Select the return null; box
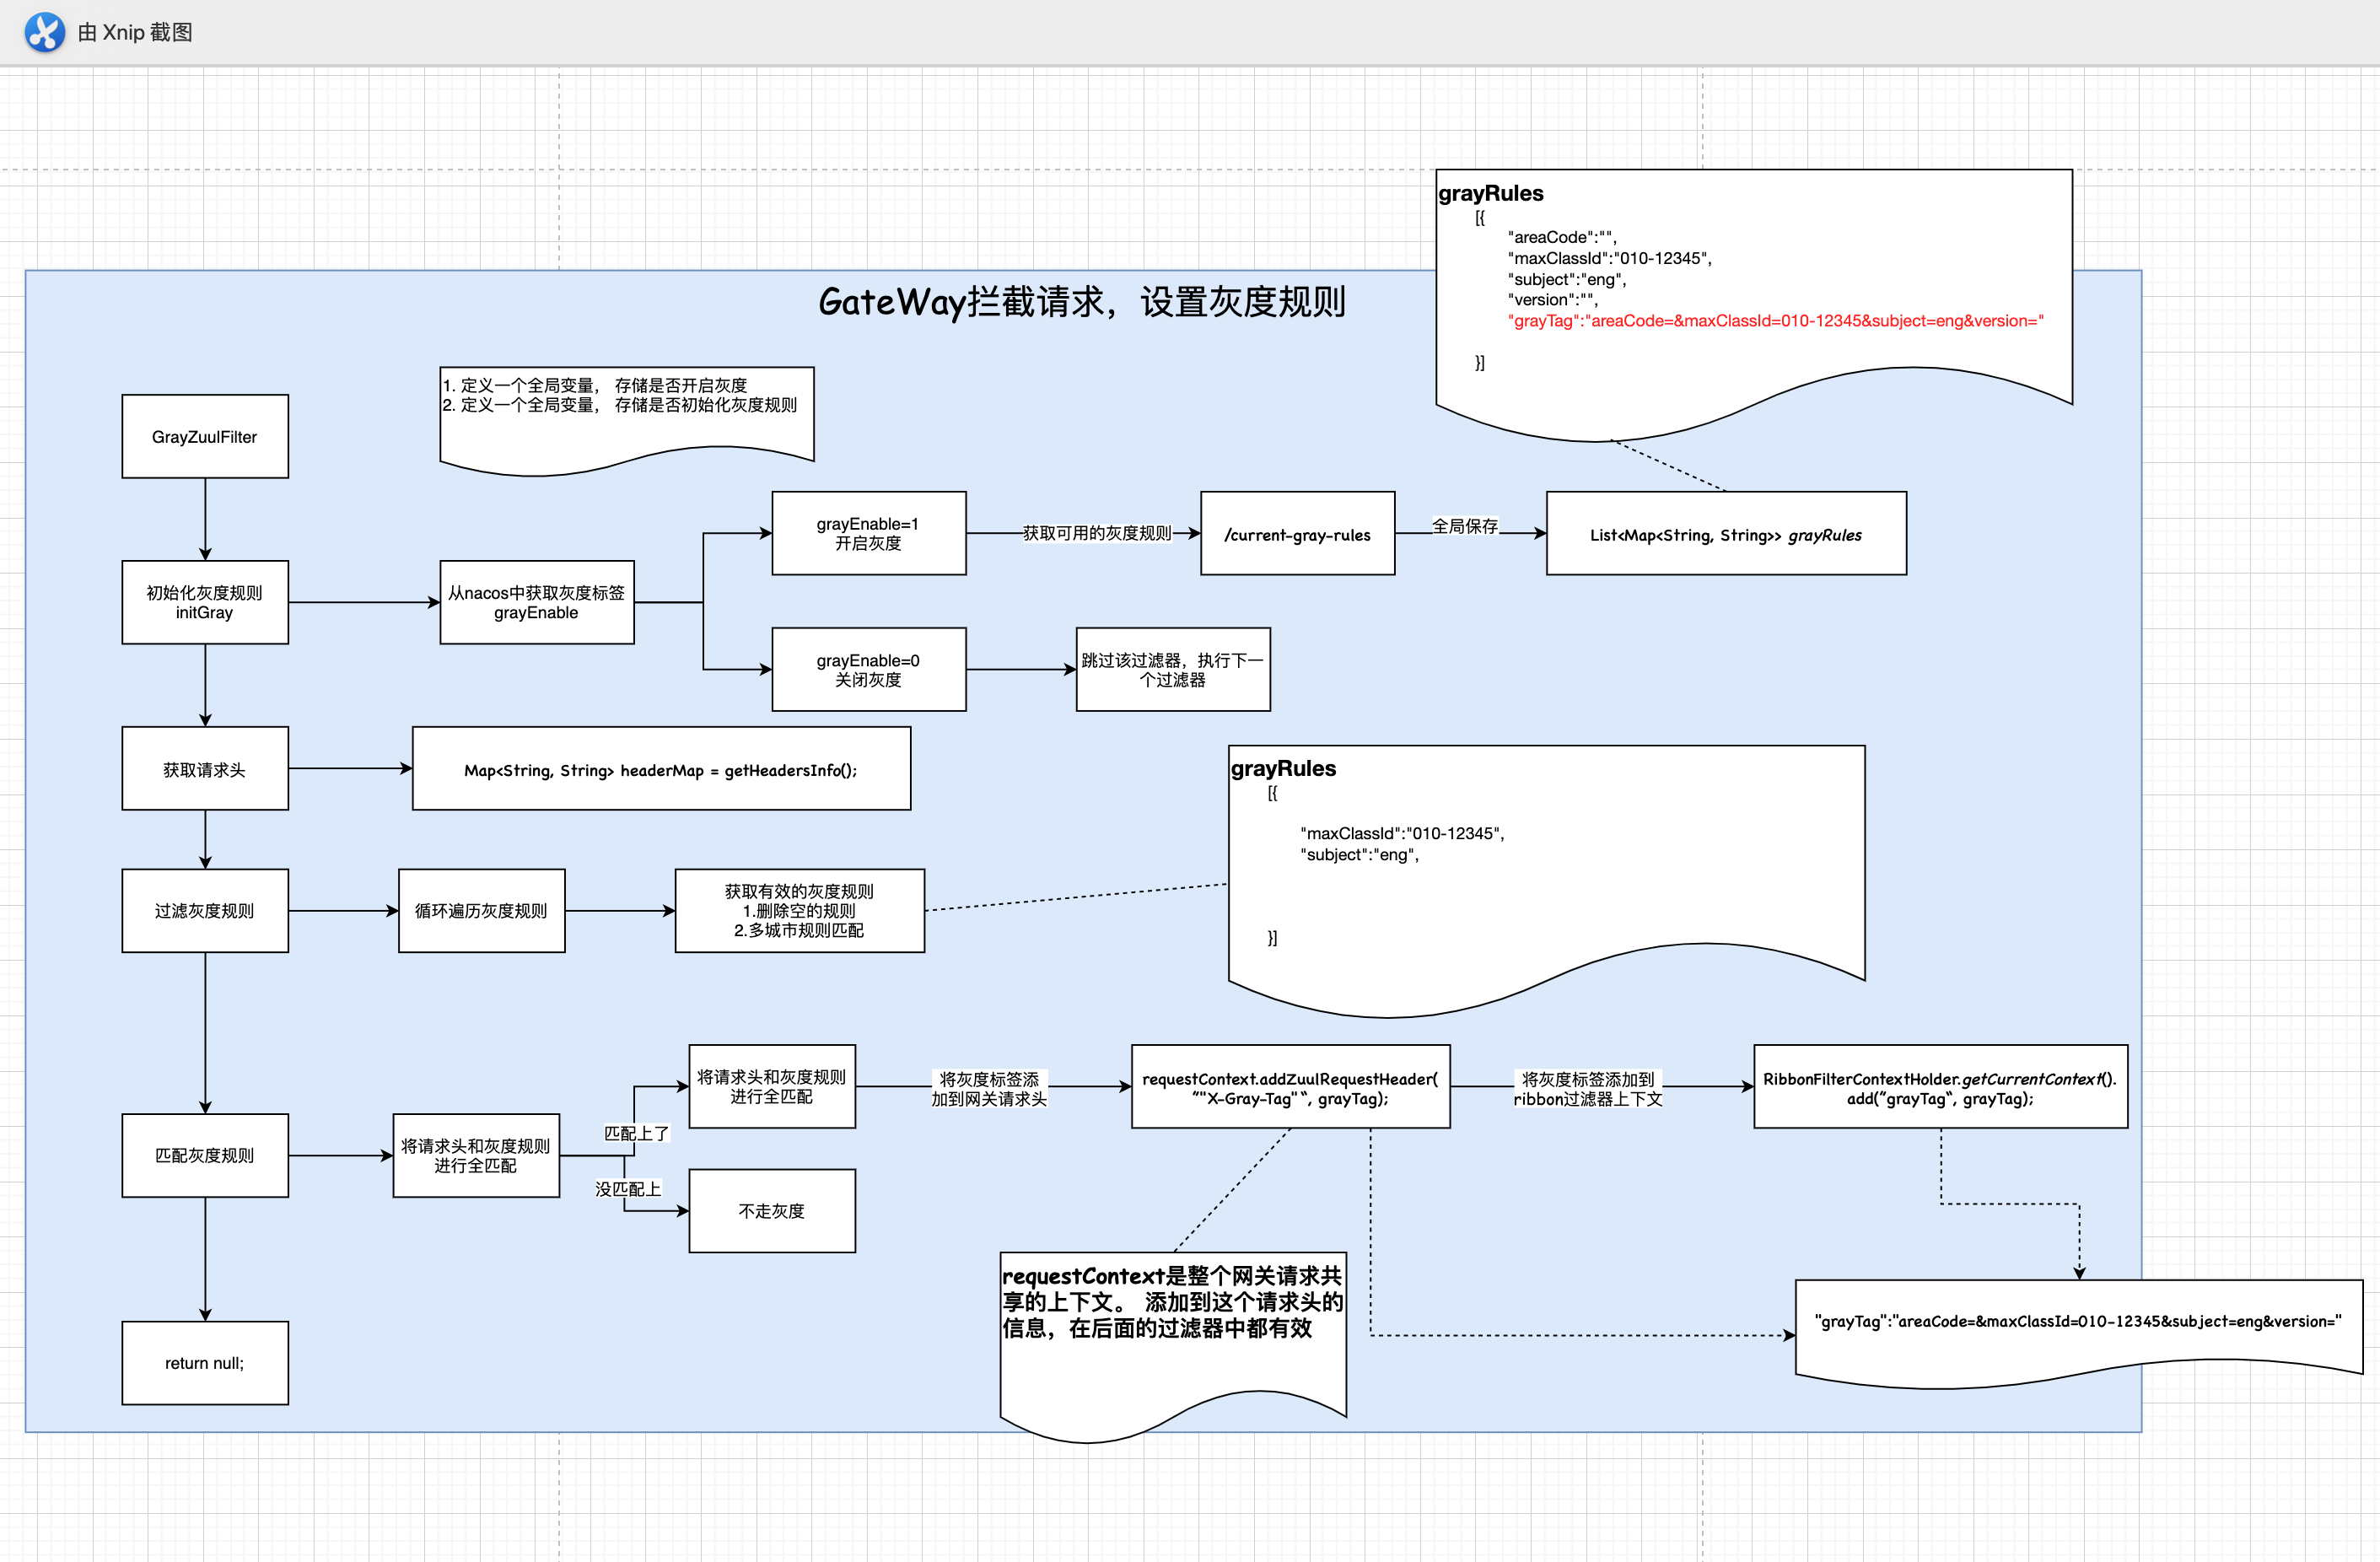The image size is (2380, 1562). pyautogui.click(x=205, y=1363)
